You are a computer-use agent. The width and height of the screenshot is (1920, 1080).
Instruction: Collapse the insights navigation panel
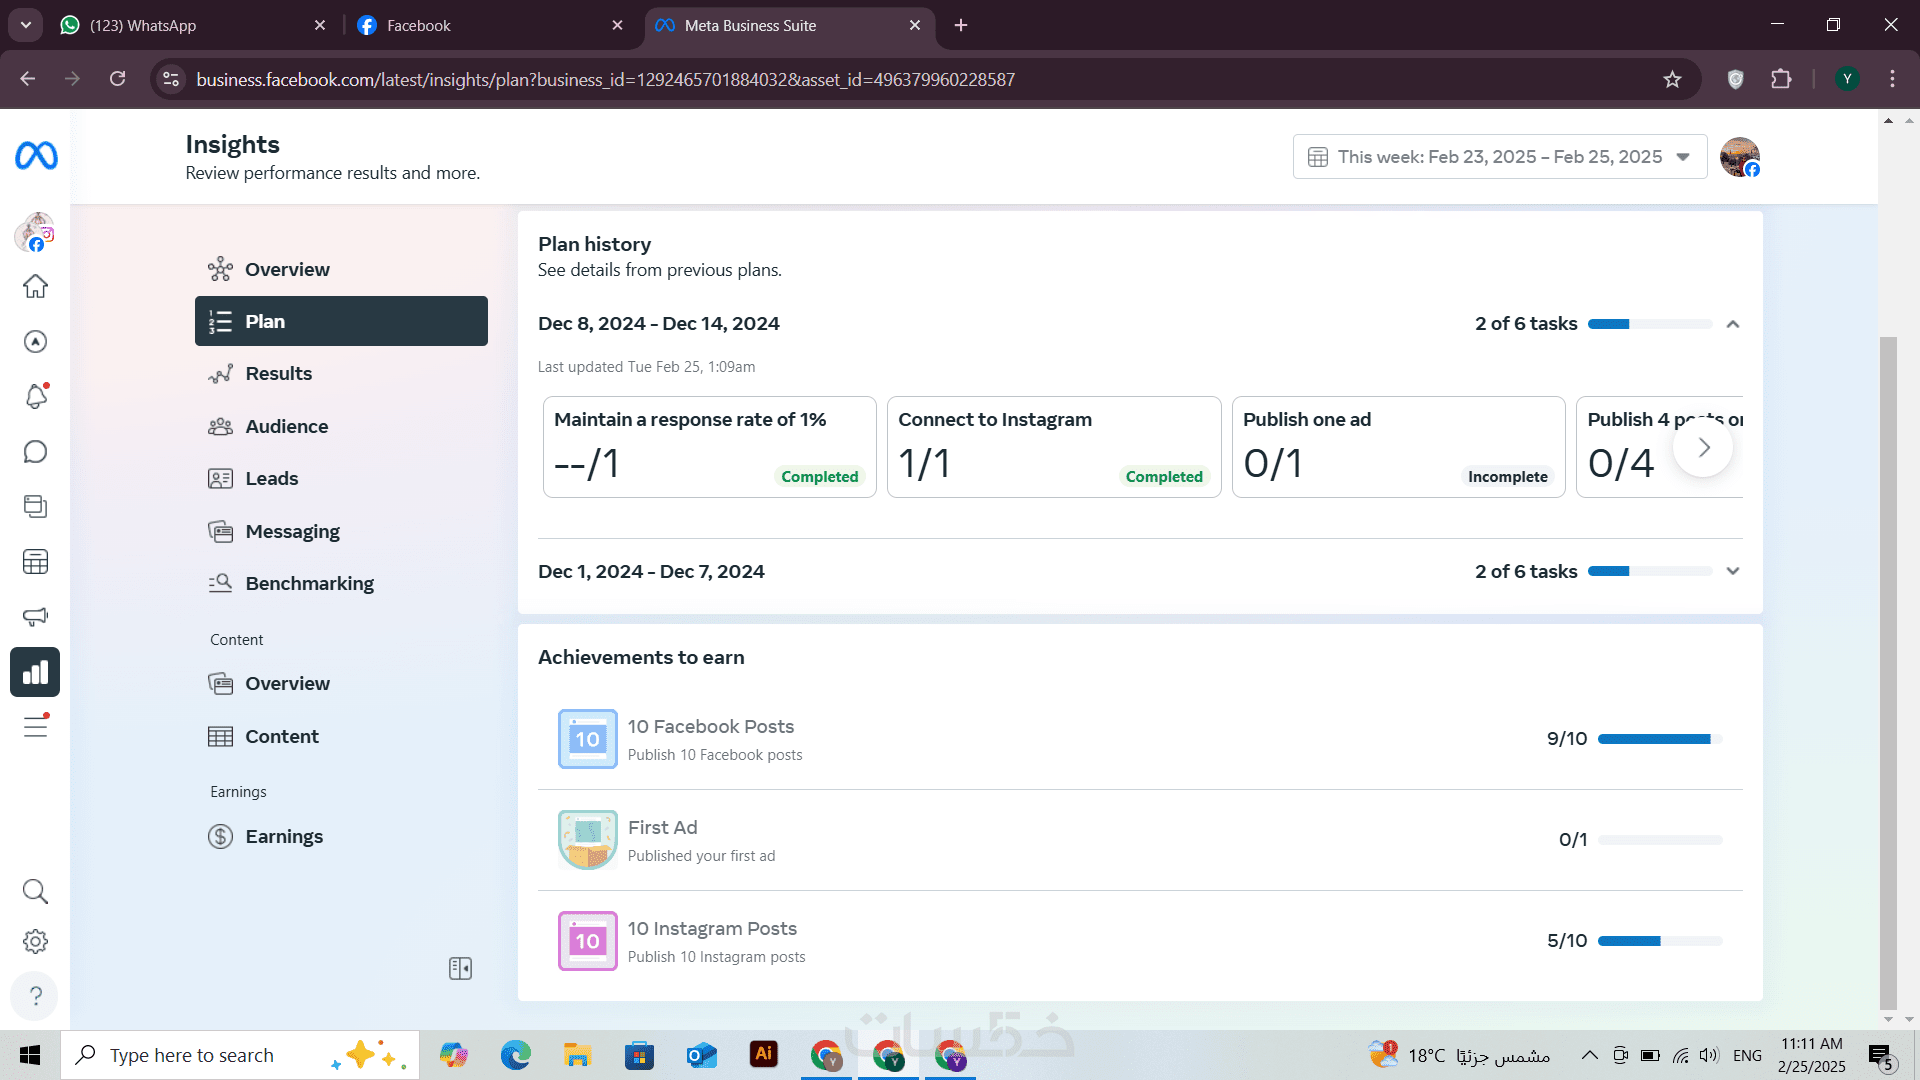460,968
